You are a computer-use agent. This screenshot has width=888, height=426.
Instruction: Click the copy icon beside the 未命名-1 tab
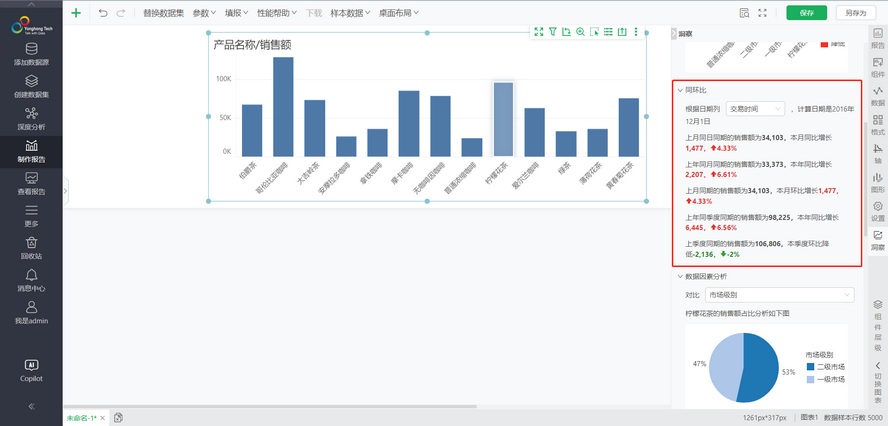118,418
